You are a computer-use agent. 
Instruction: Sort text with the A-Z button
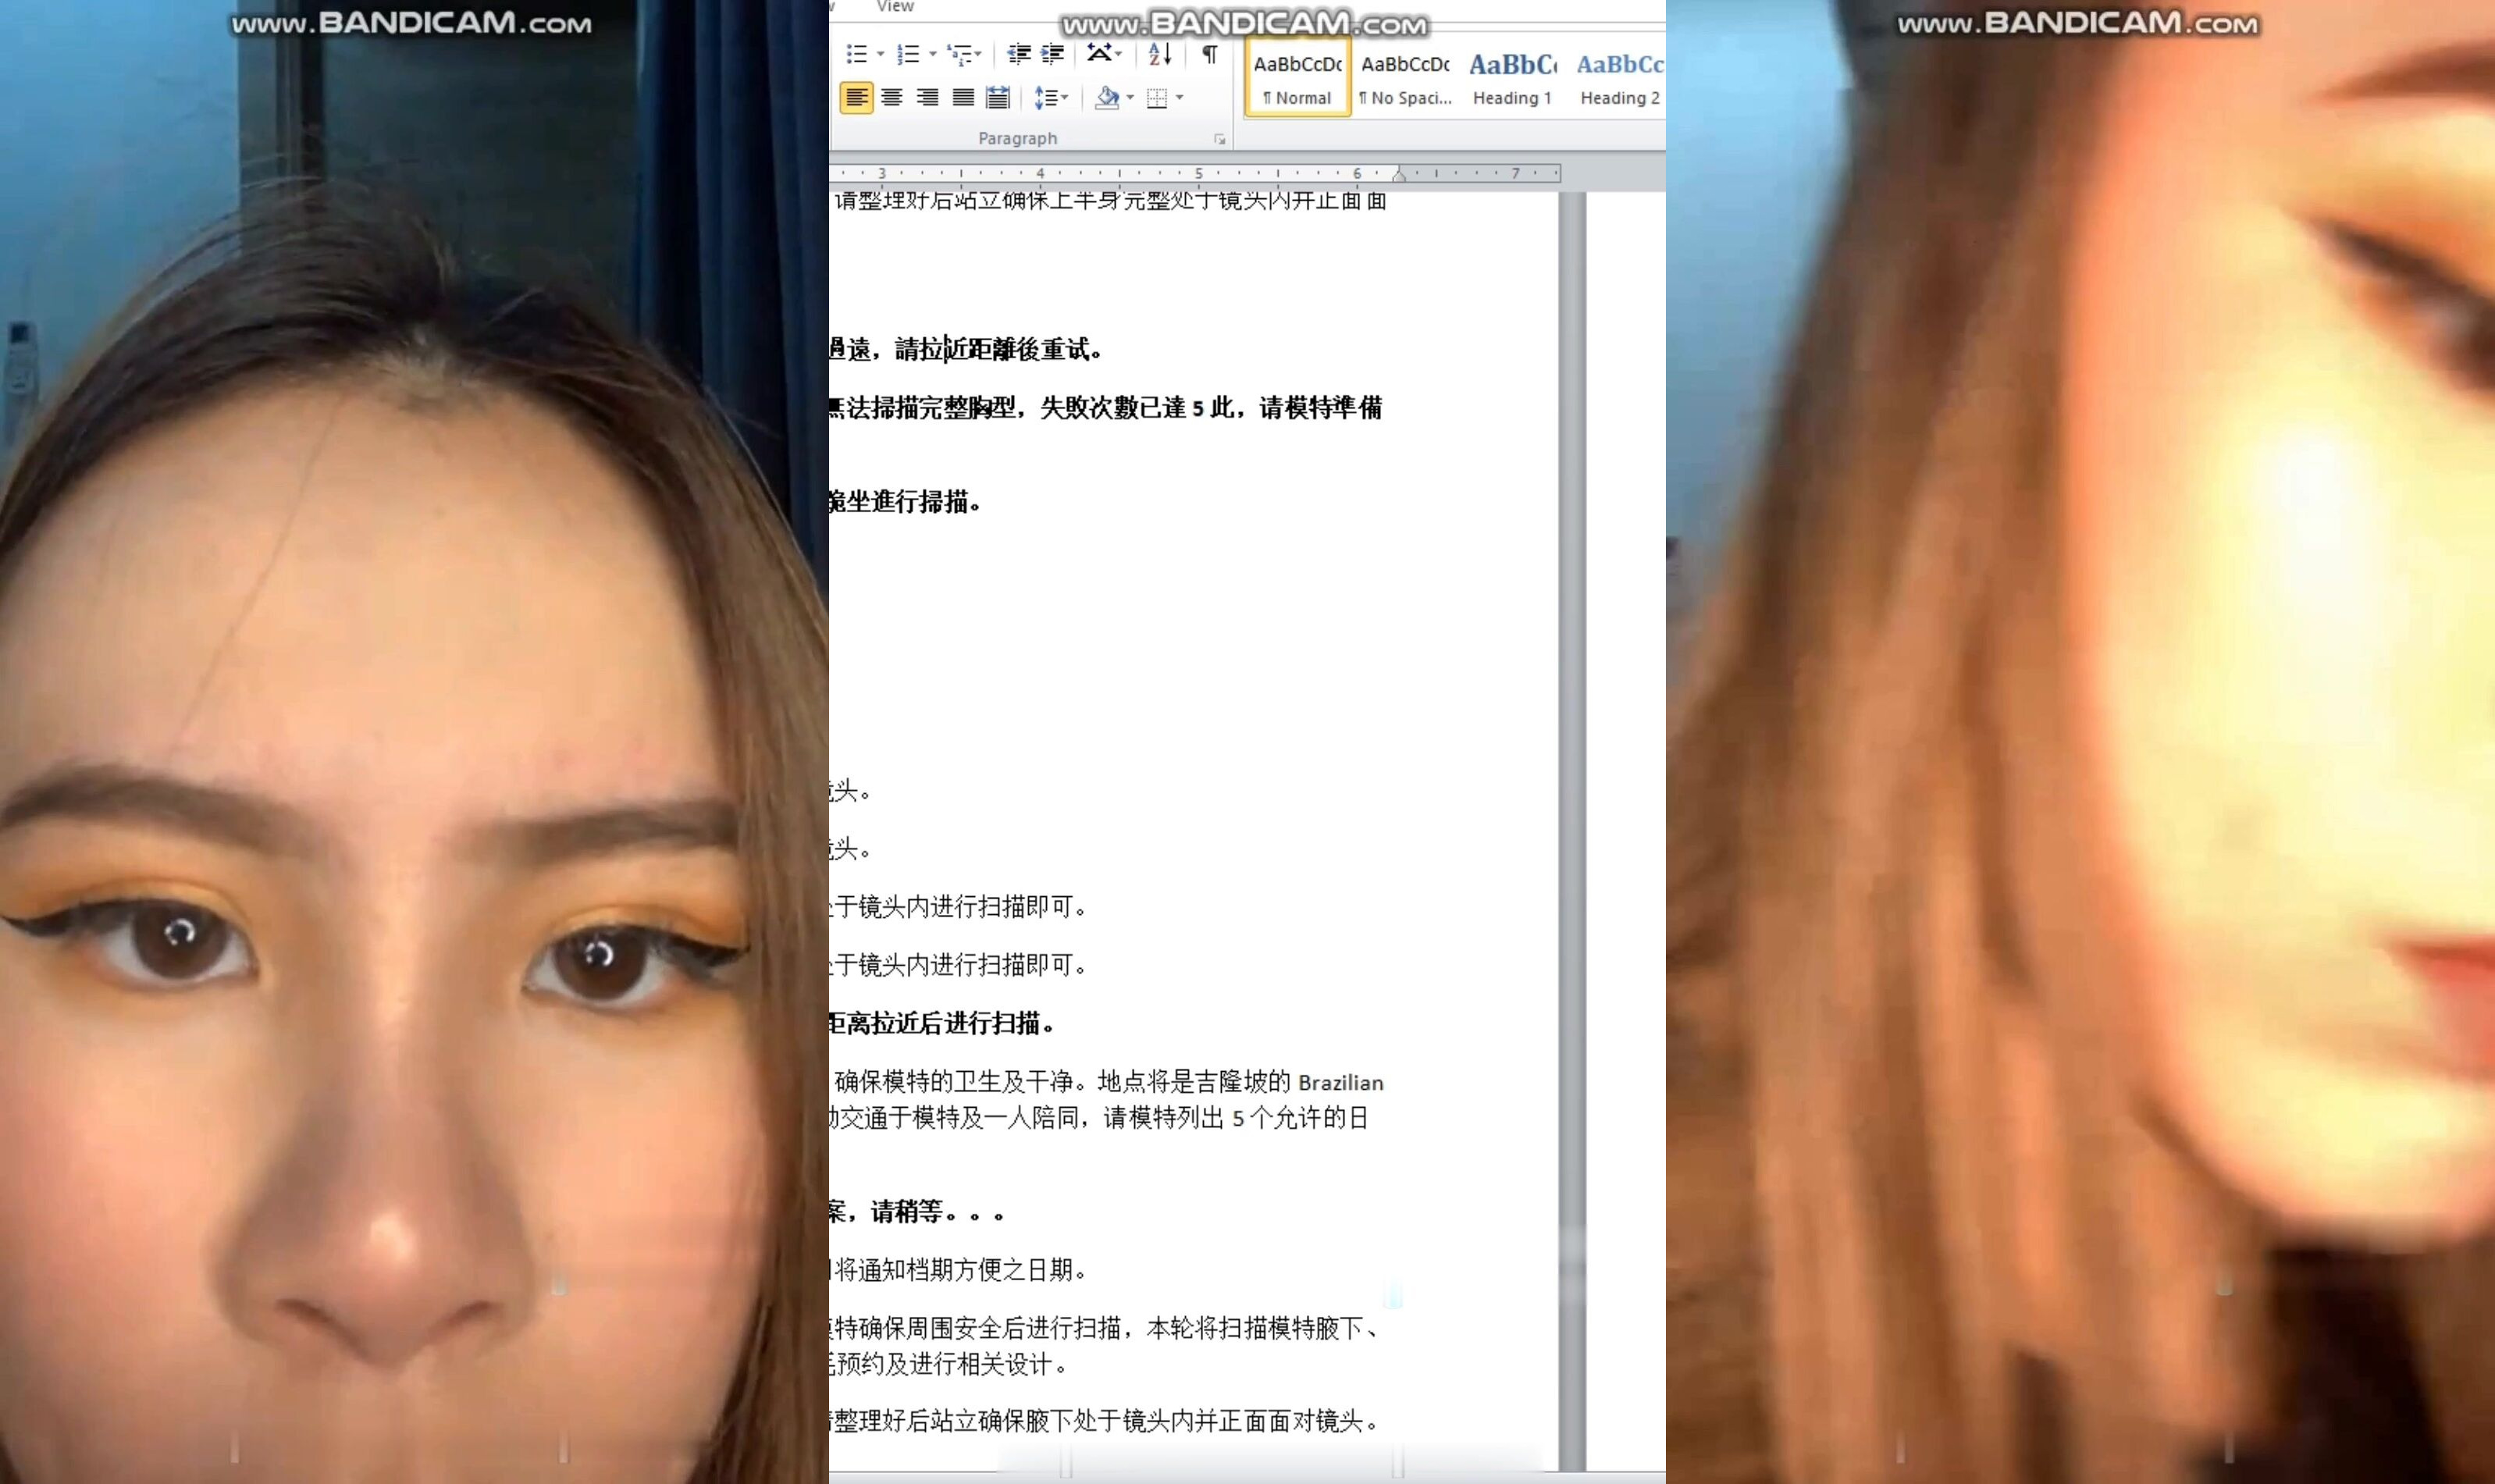(x=1159, y=54)
